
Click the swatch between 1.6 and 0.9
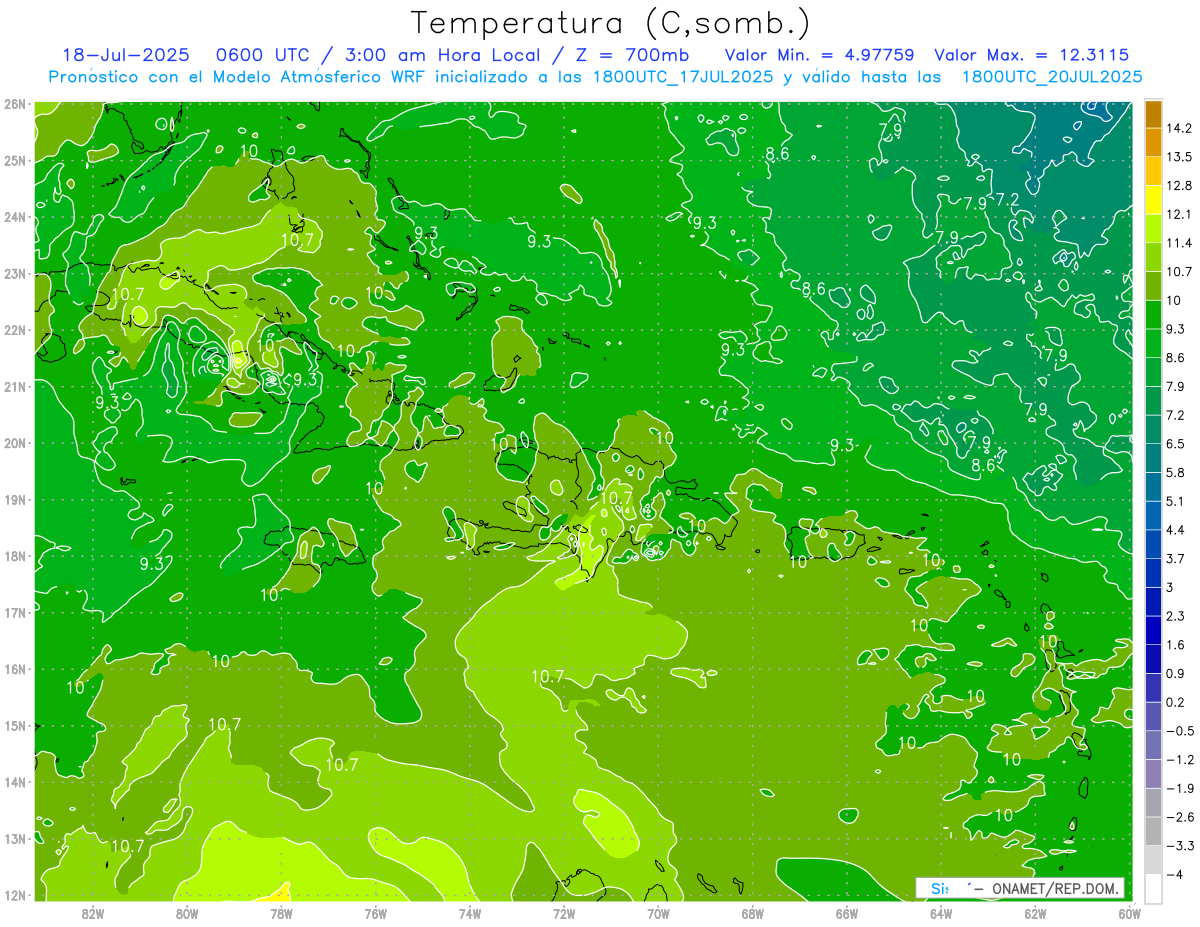(x=1153, y=658)
